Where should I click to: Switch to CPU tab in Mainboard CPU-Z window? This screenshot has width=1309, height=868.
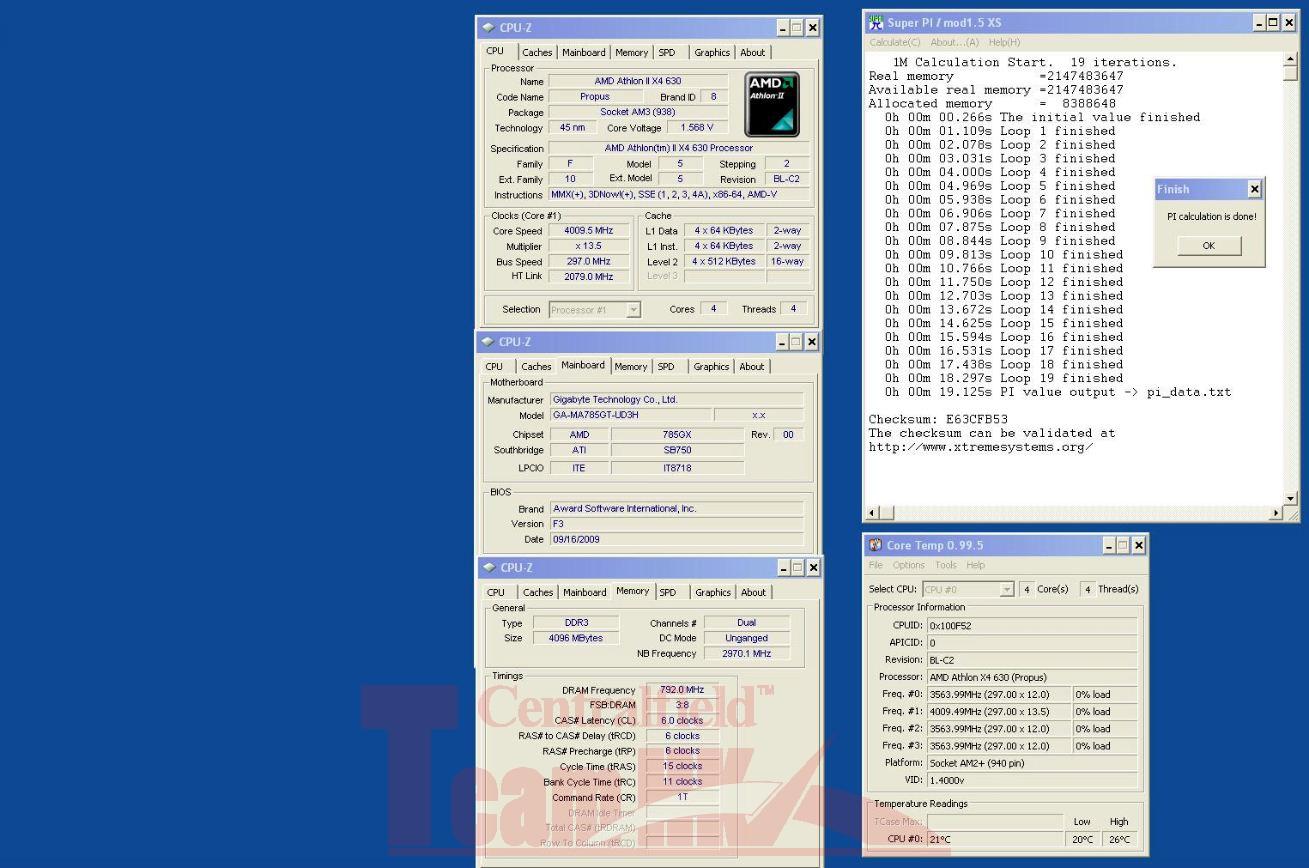click(495, 367)
